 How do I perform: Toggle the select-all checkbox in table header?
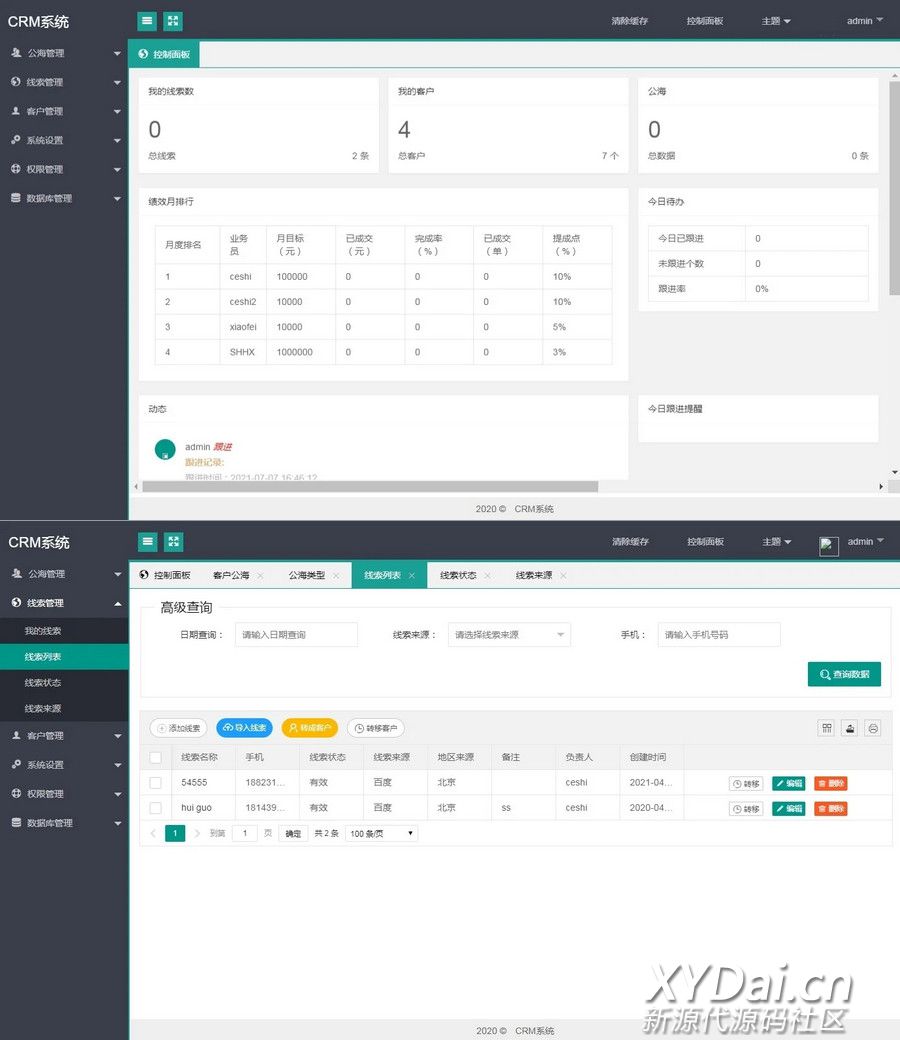155,758
